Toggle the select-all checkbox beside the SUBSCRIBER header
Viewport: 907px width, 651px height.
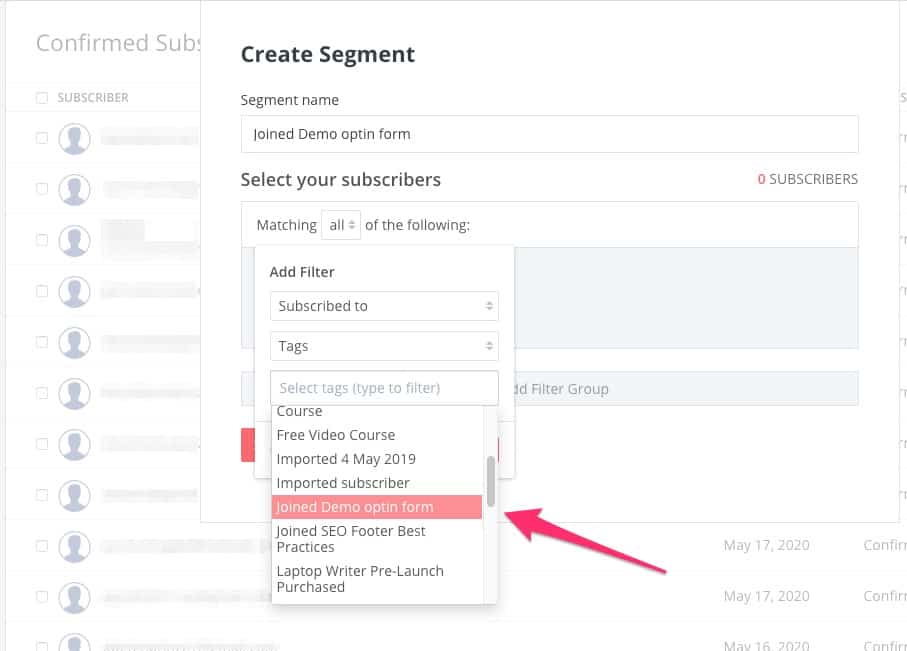42,98
